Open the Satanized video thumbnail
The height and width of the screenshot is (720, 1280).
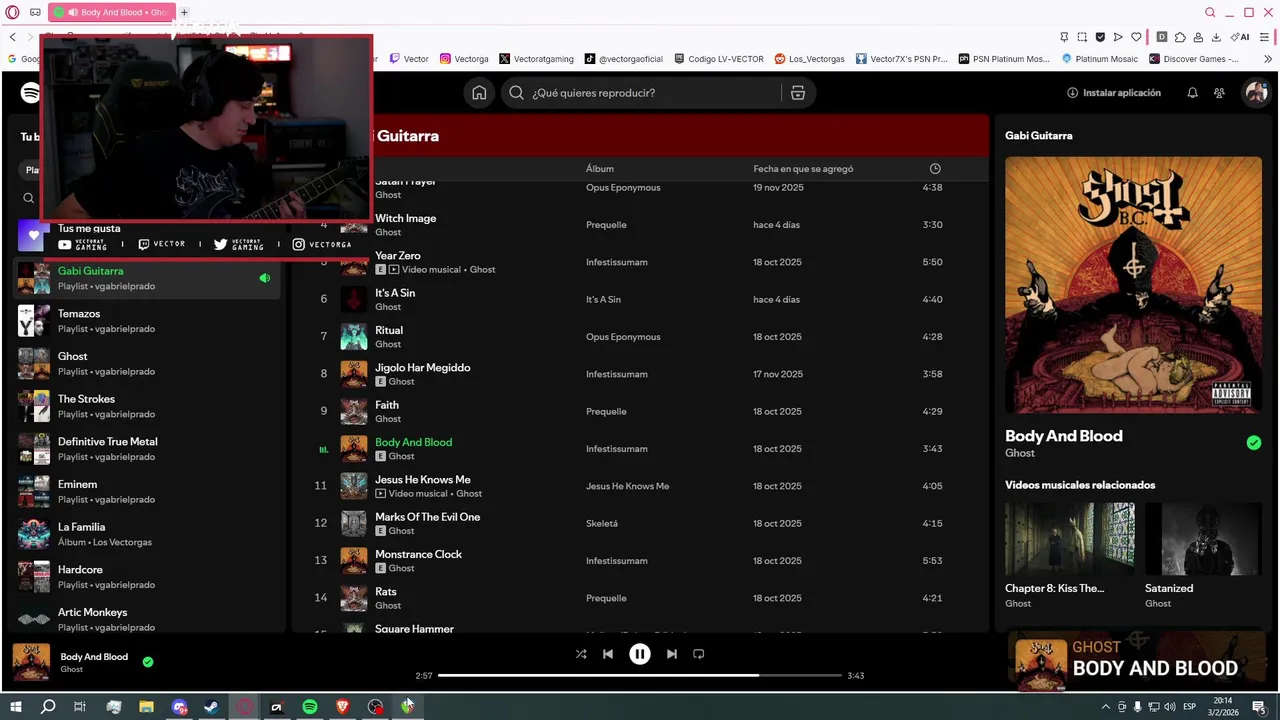coord(1203,538)
